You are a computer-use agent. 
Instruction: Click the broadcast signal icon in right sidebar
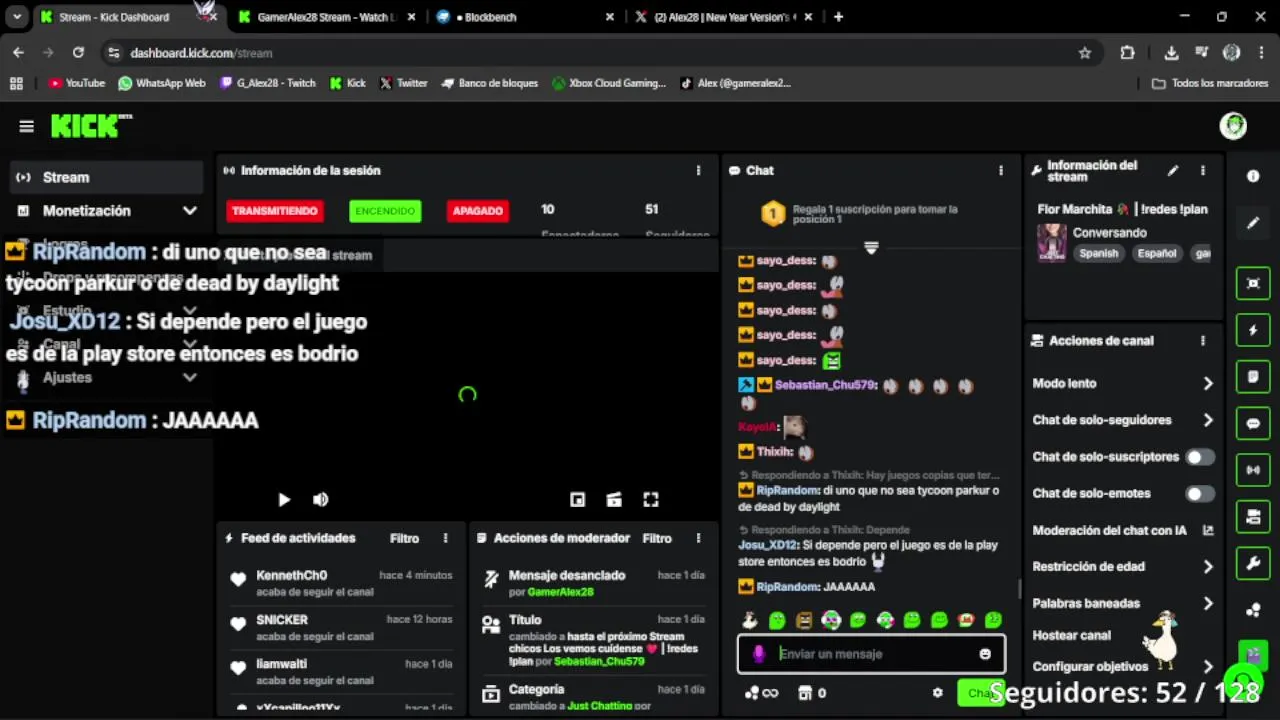pyautogui.click(x=1253, y=470)
